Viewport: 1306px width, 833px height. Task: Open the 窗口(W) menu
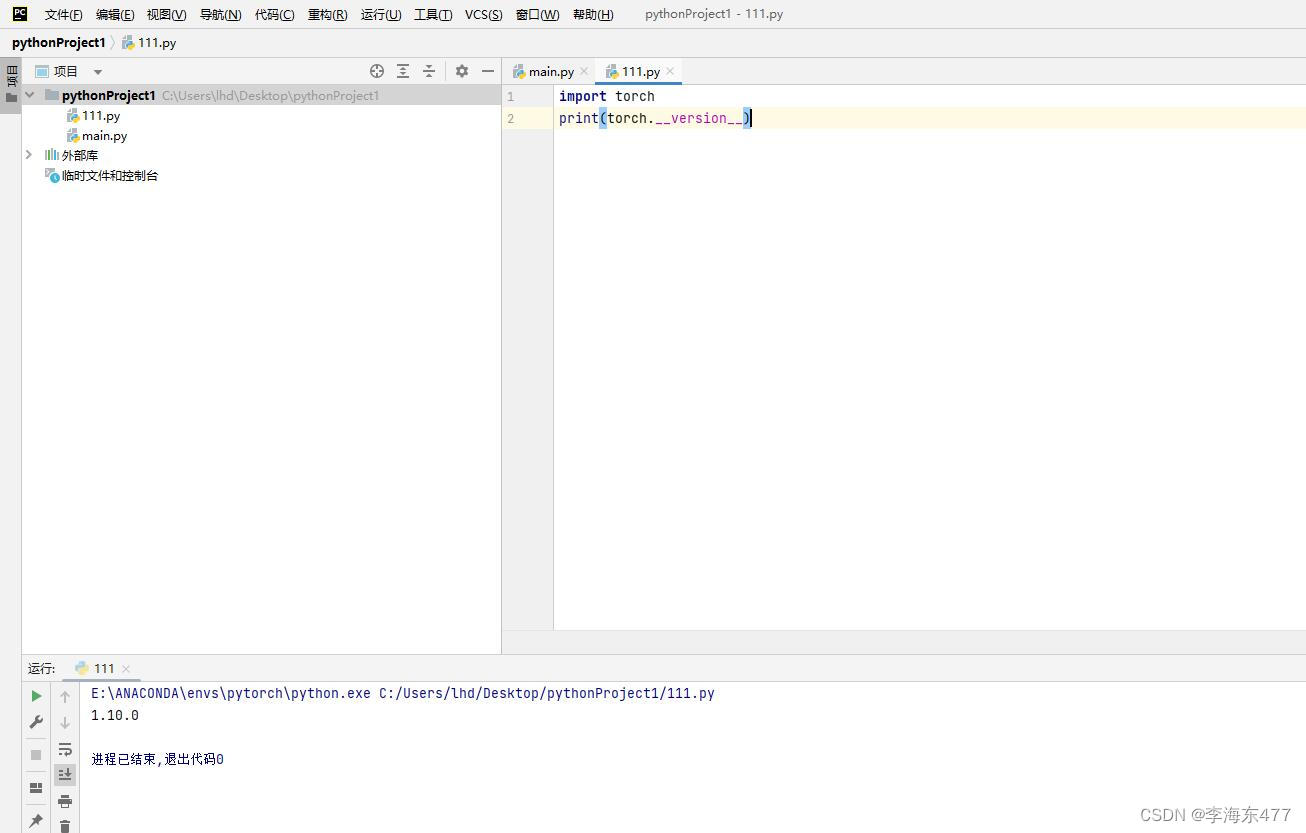[537, 14]
